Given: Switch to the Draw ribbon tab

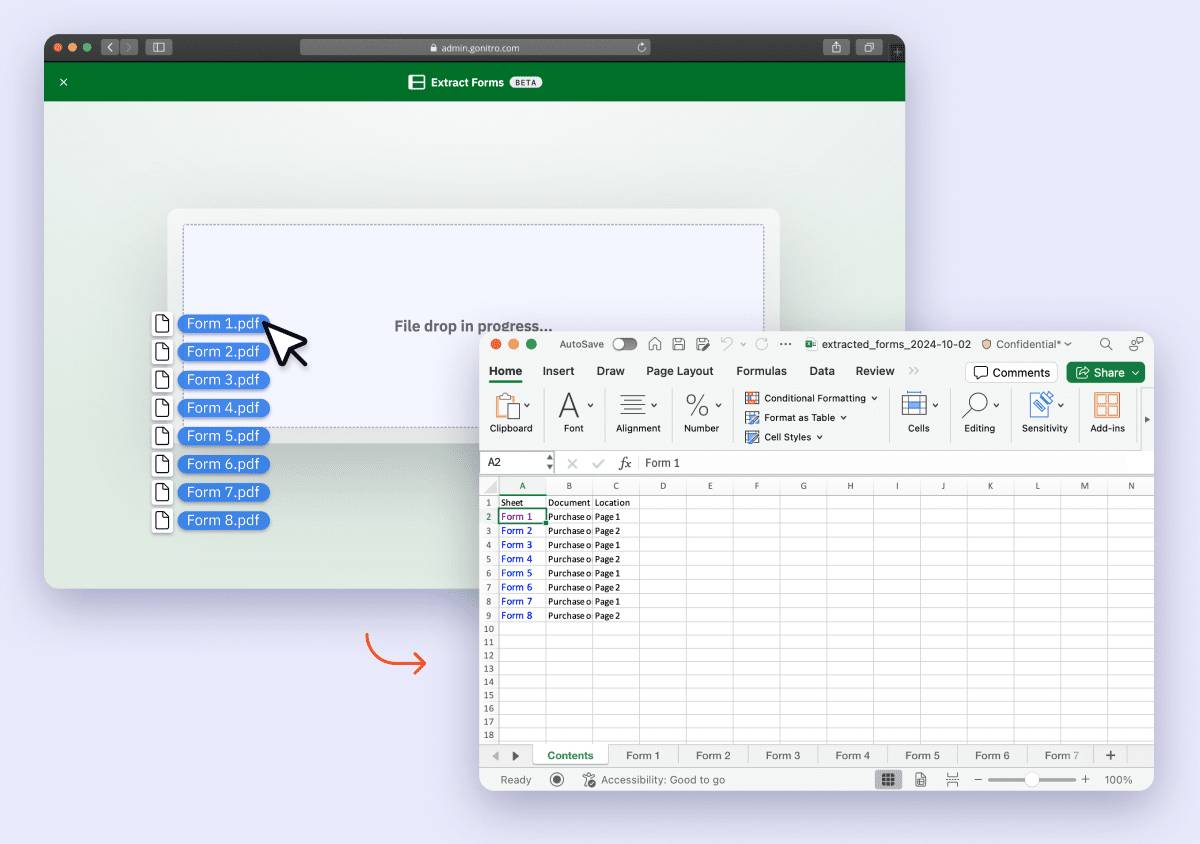Looking at the screenshot, I should [x=610, y=371].
